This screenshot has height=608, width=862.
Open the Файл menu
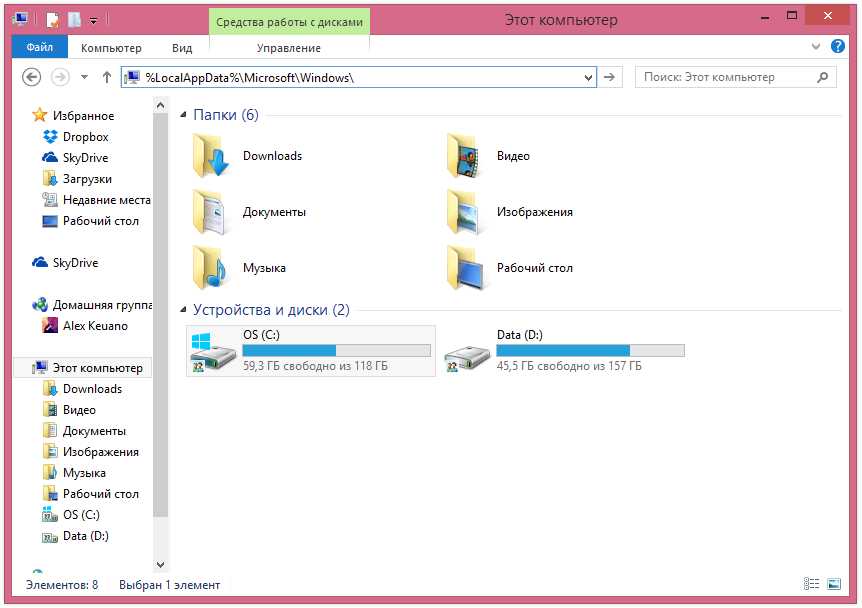pyautogui.click(x=40, y=47)
